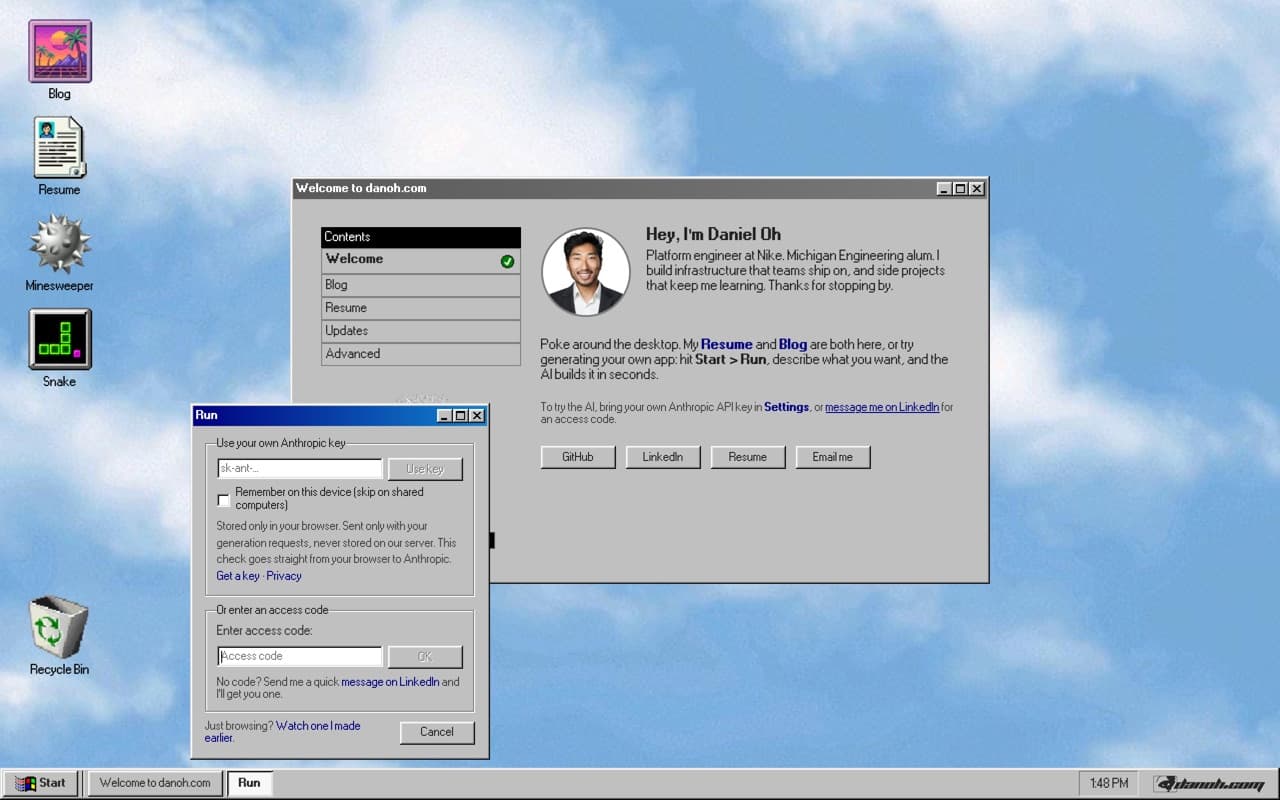Click the Access code input field
Screen dimensions: 1280x800
[300, 656]
